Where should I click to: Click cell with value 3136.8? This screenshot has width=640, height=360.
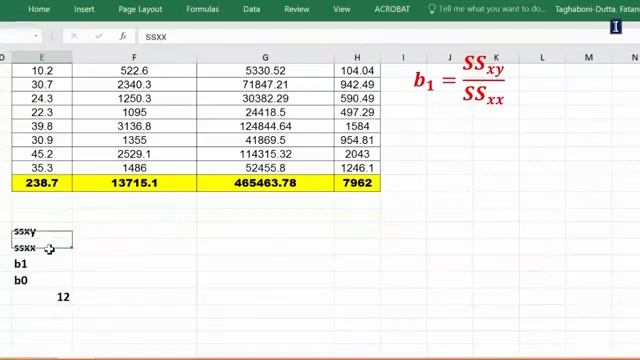(x=134, y=126)
